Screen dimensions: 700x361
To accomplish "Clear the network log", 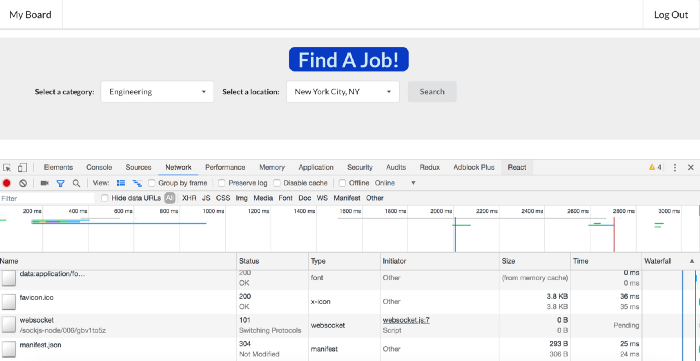I will point(23,183).
